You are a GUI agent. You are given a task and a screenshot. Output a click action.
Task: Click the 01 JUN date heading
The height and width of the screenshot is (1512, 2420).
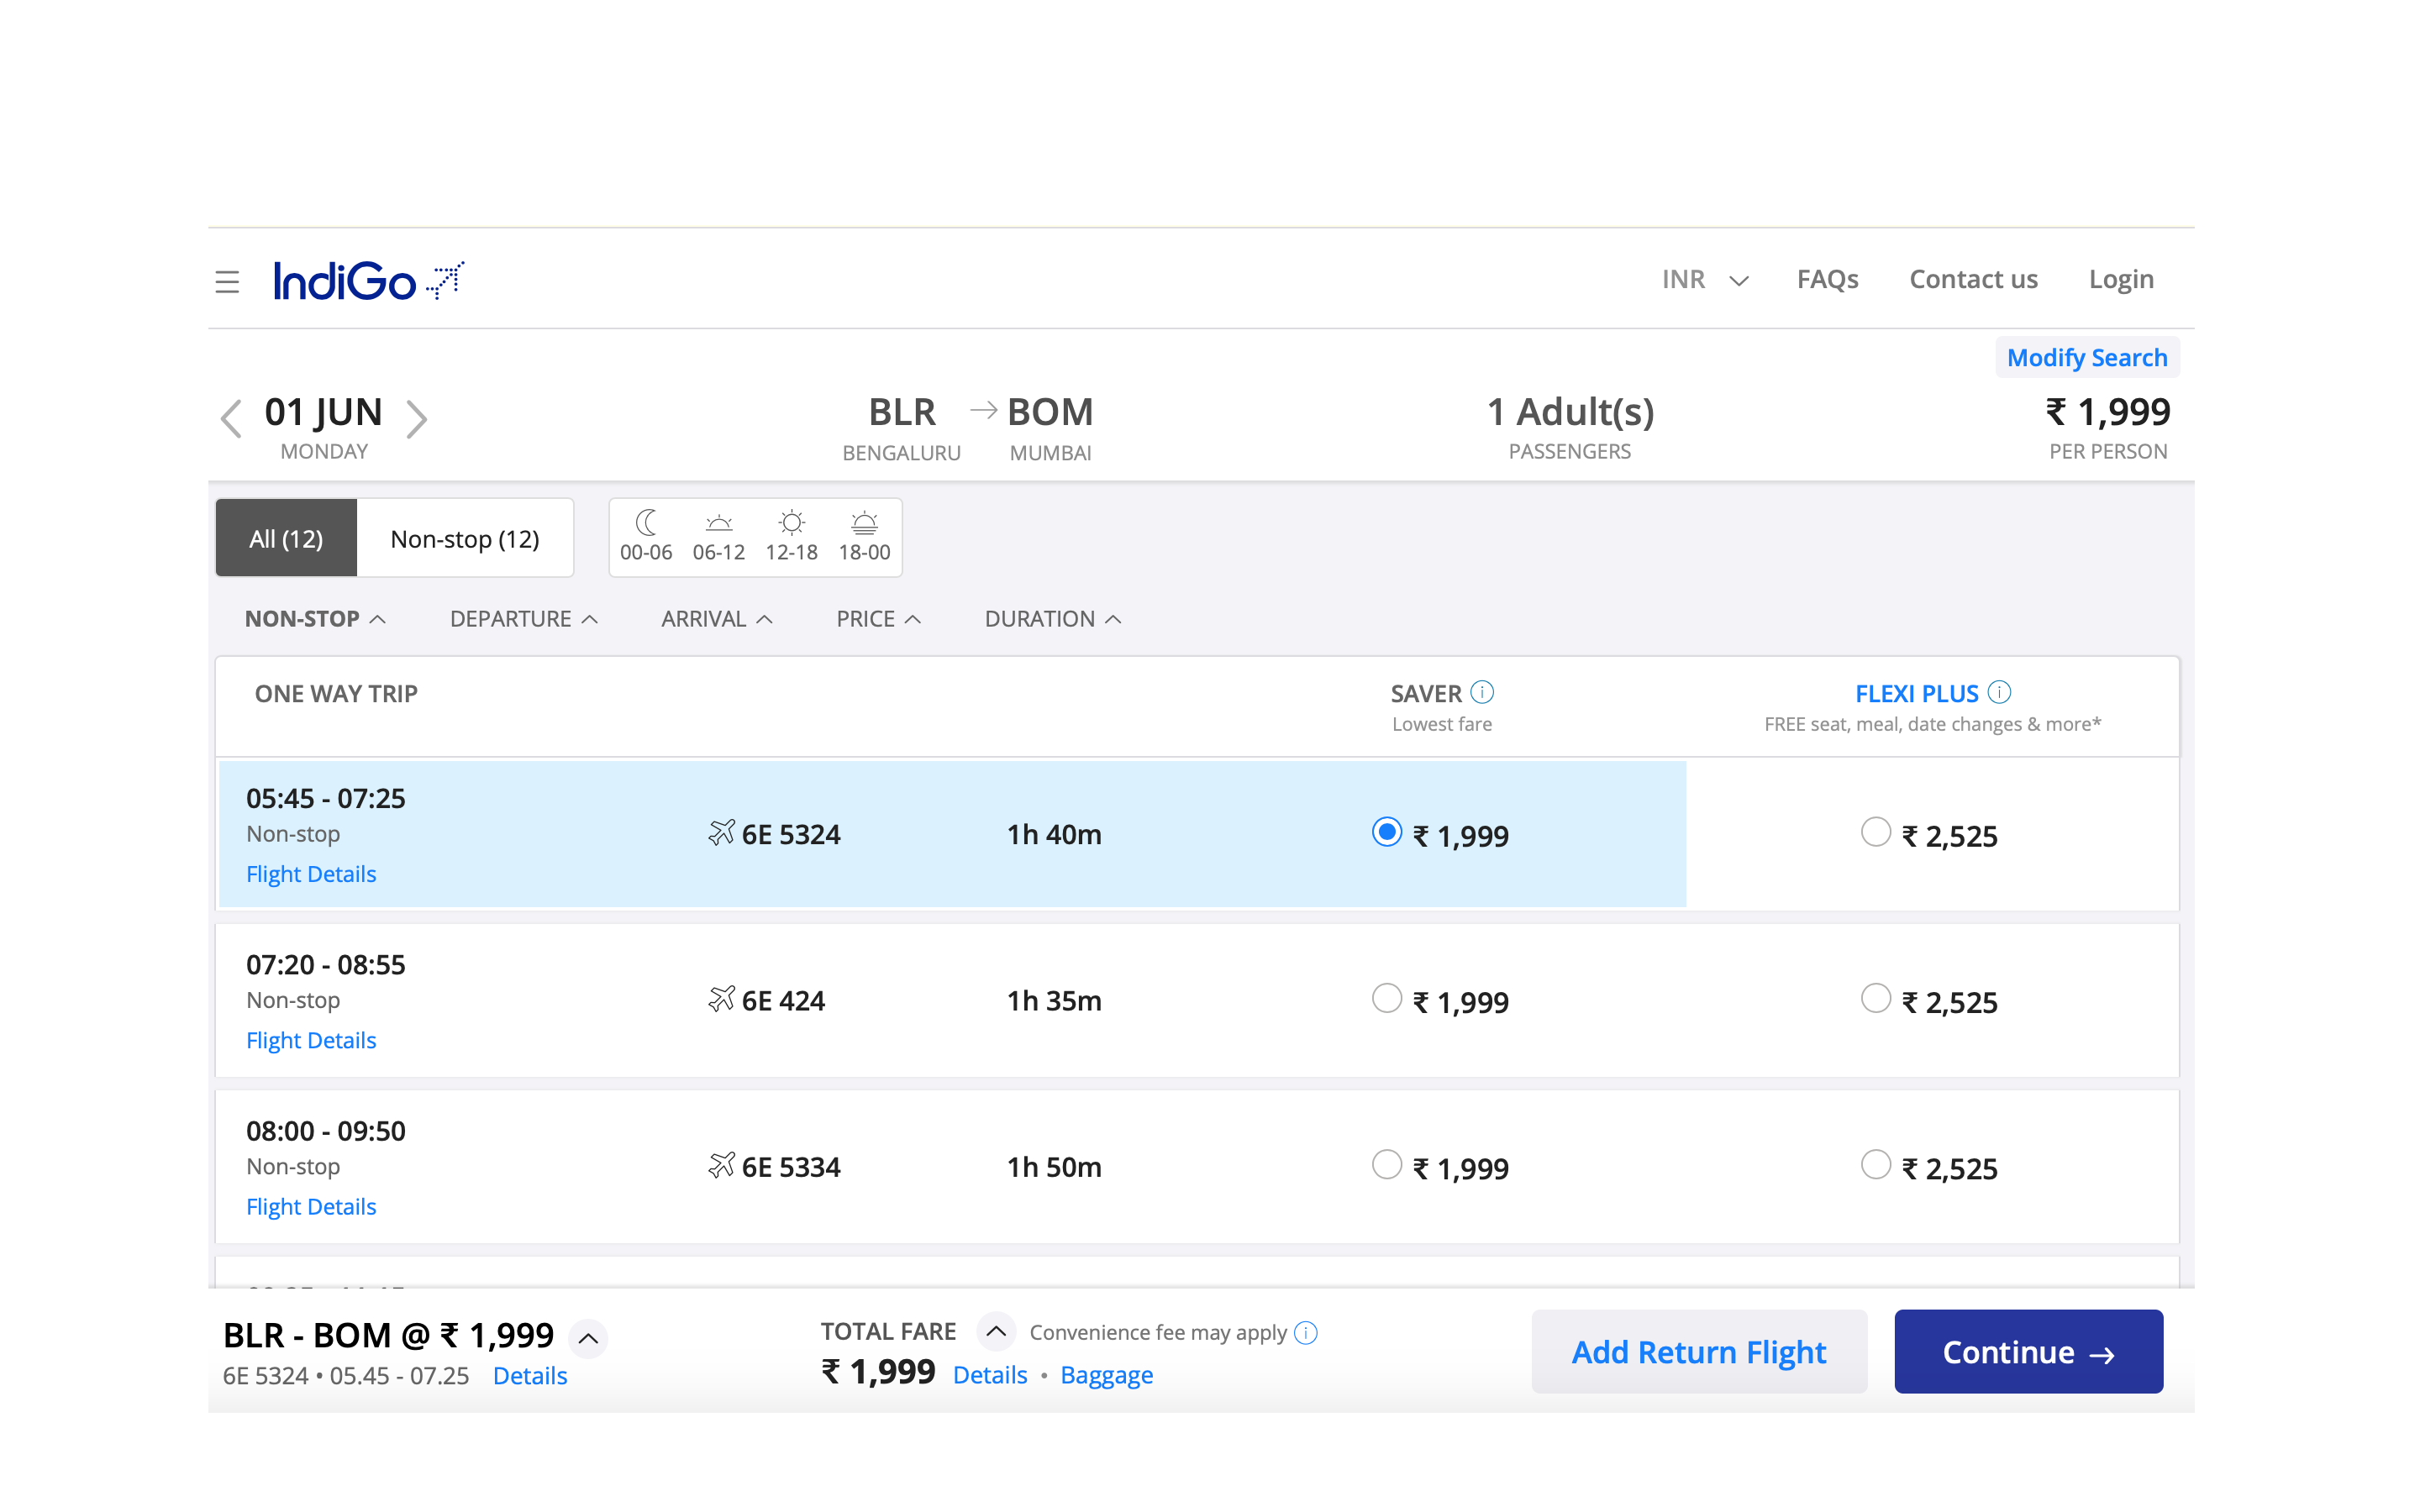(x=323, y=412)
